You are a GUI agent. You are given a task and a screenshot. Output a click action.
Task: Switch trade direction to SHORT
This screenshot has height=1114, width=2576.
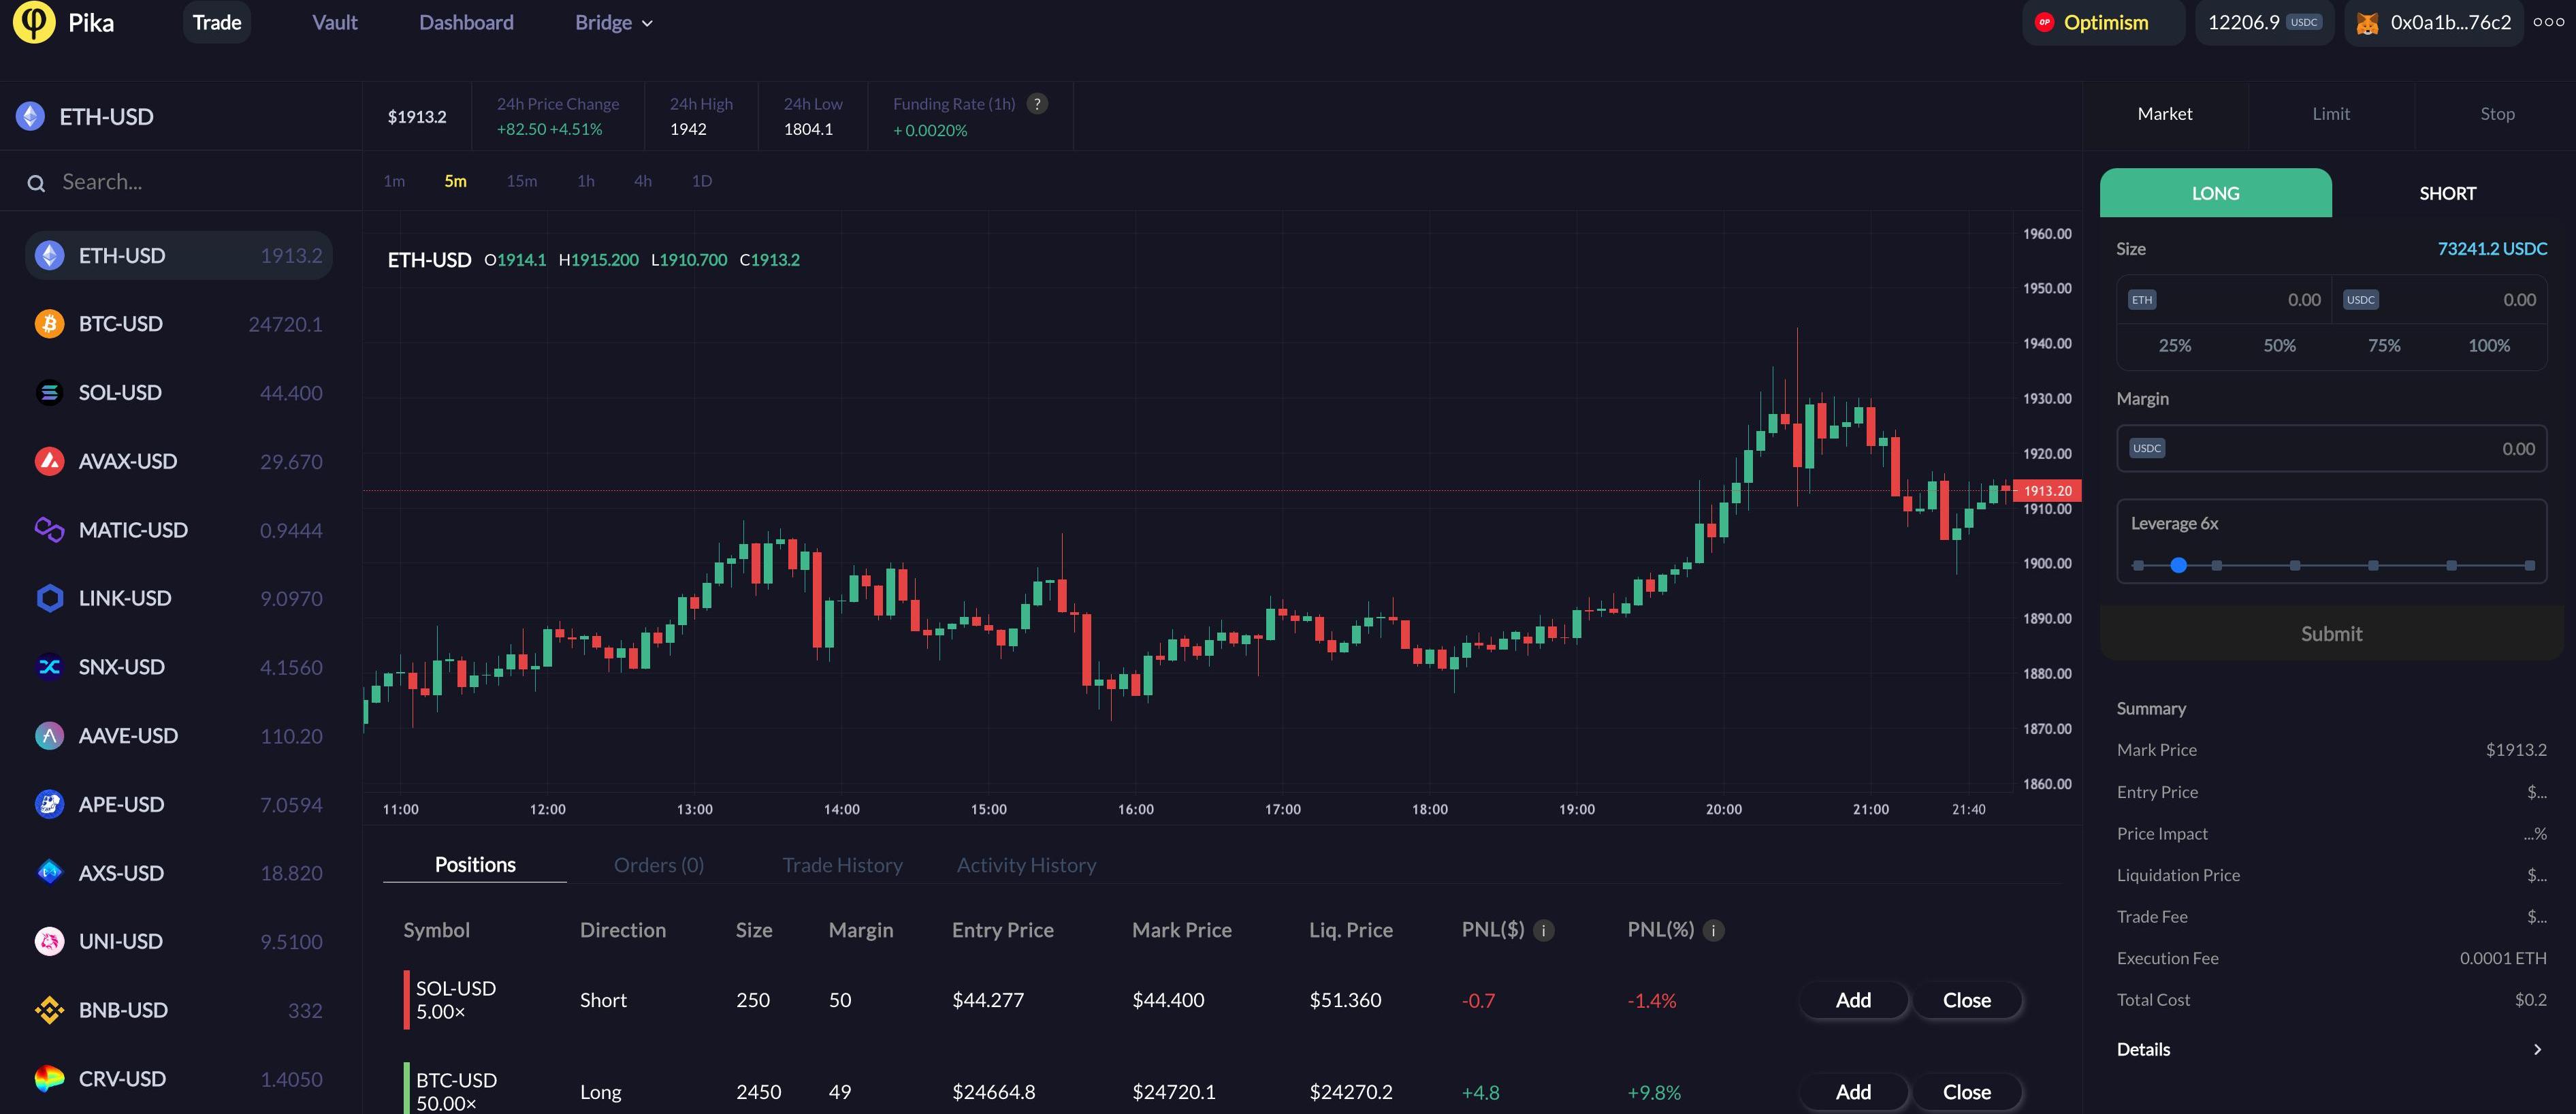click(2447, 193)
